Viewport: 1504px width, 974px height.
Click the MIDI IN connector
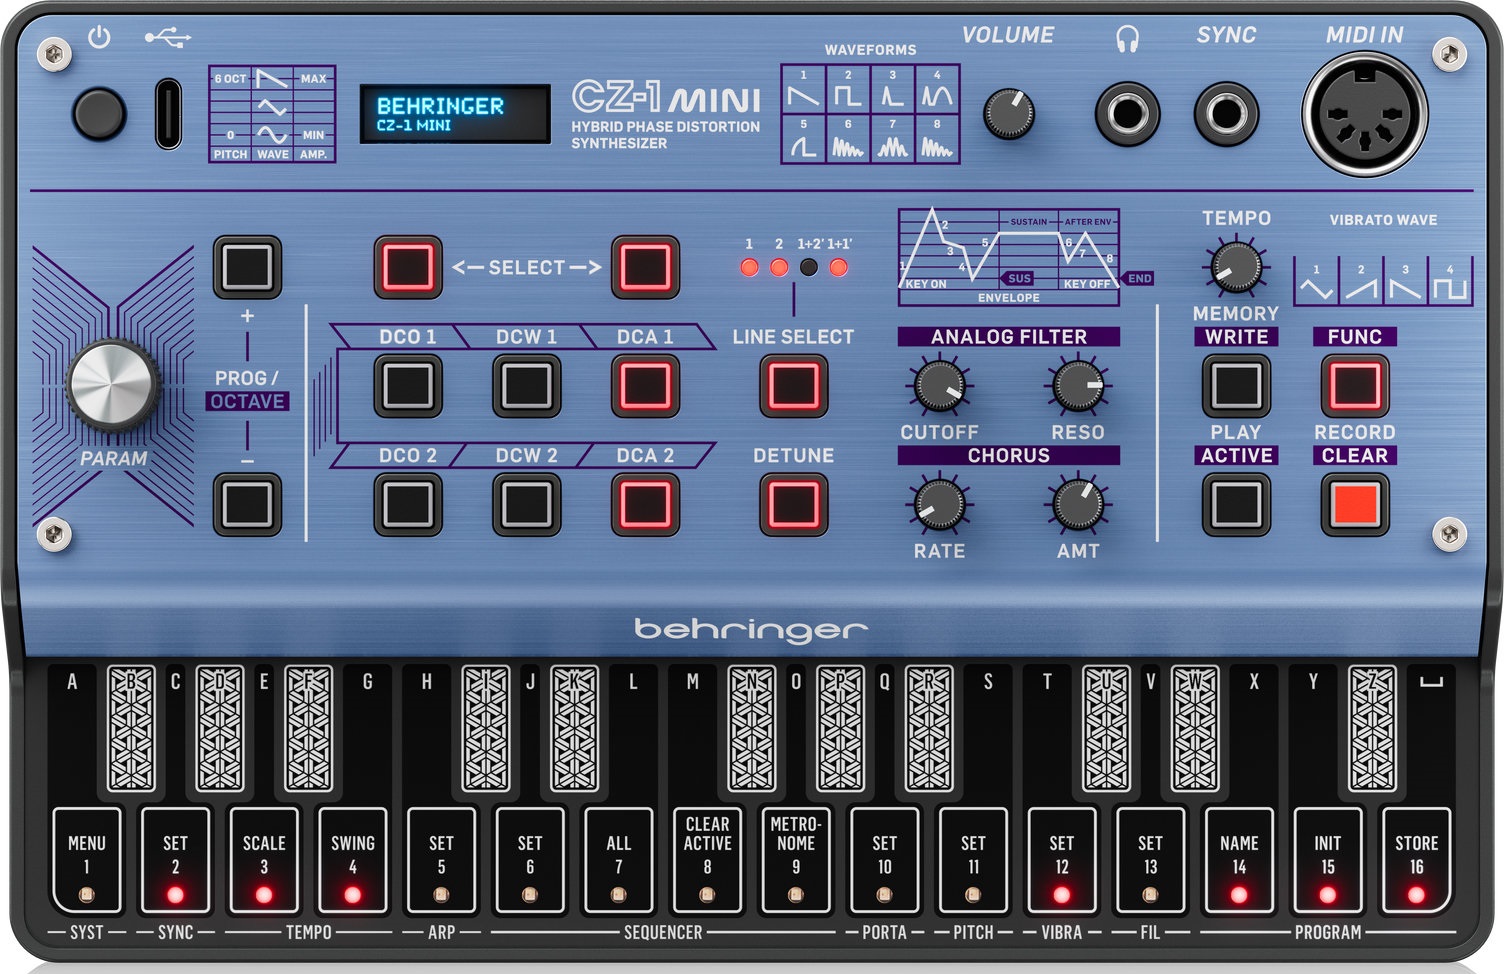click(1364, 113)
